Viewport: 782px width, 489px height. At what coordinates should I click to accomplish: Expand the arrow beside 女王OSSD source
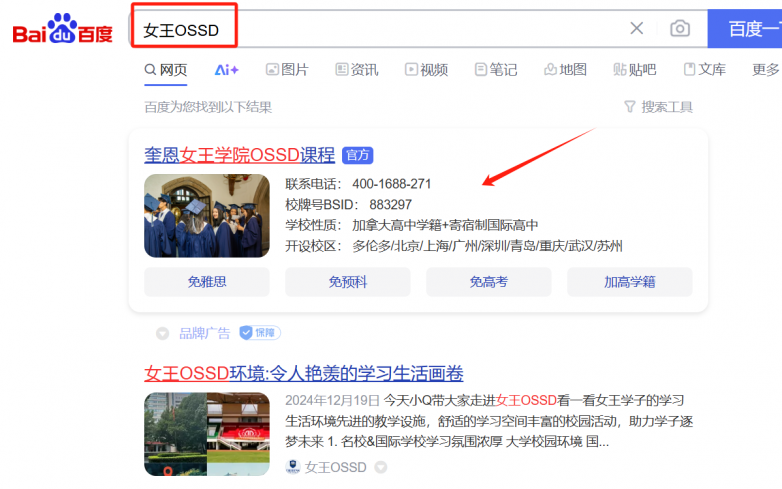click(381, 467)
